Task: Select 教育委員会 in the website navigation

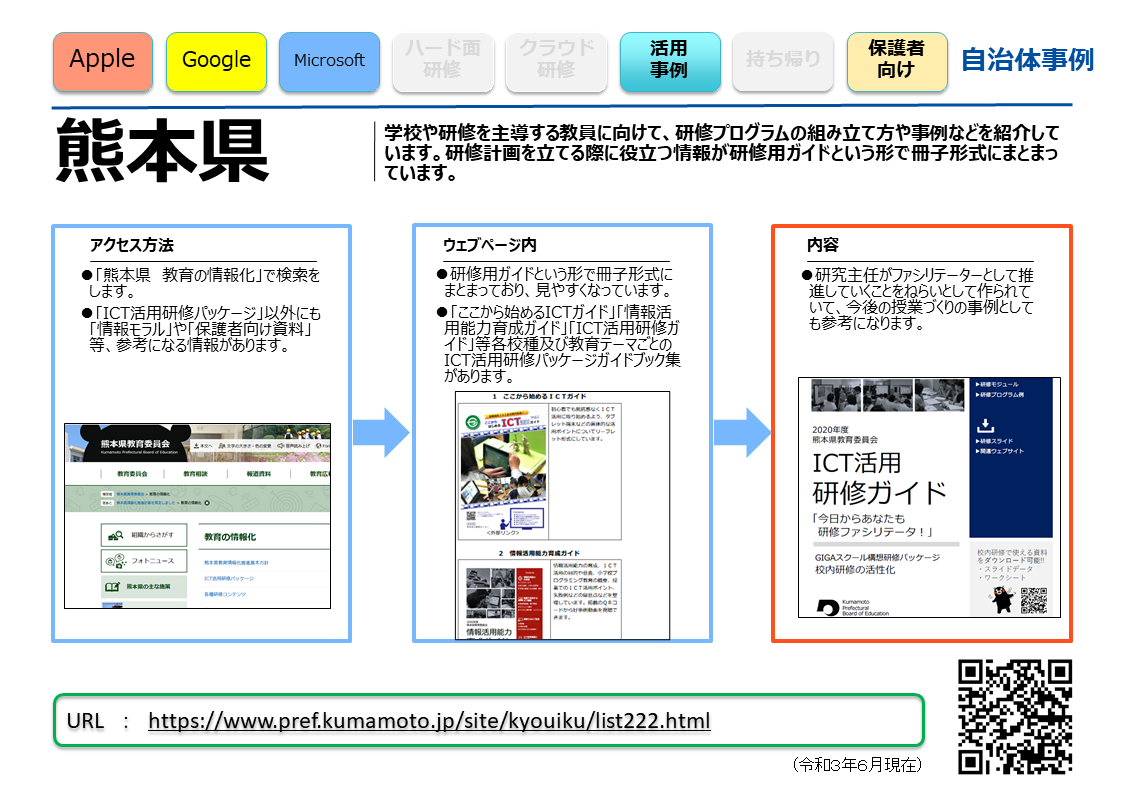Action: [x=132, y=474]
